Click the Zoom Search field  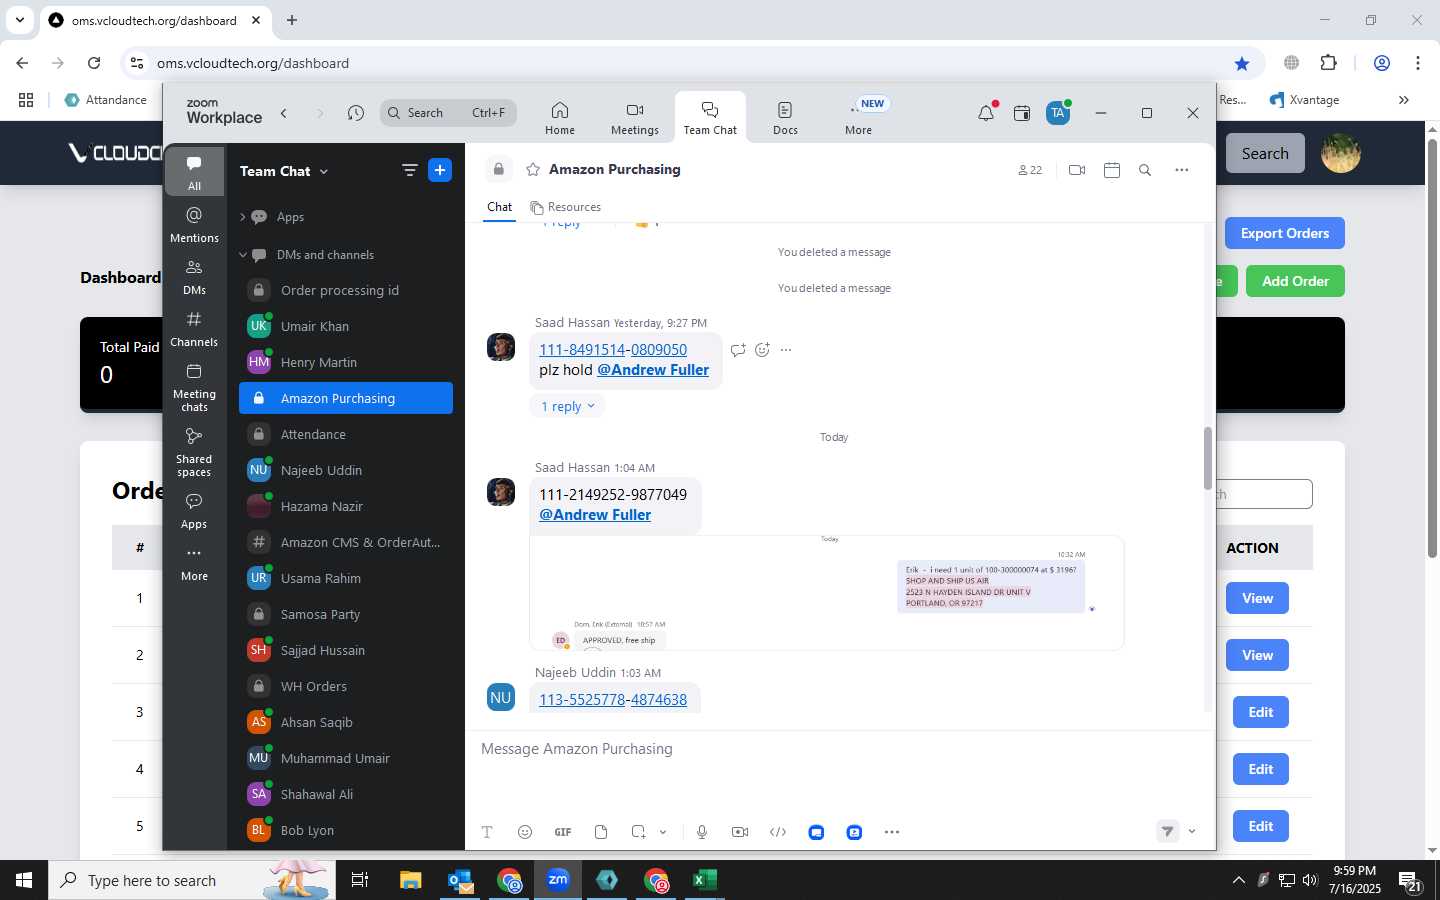(448, 113)
